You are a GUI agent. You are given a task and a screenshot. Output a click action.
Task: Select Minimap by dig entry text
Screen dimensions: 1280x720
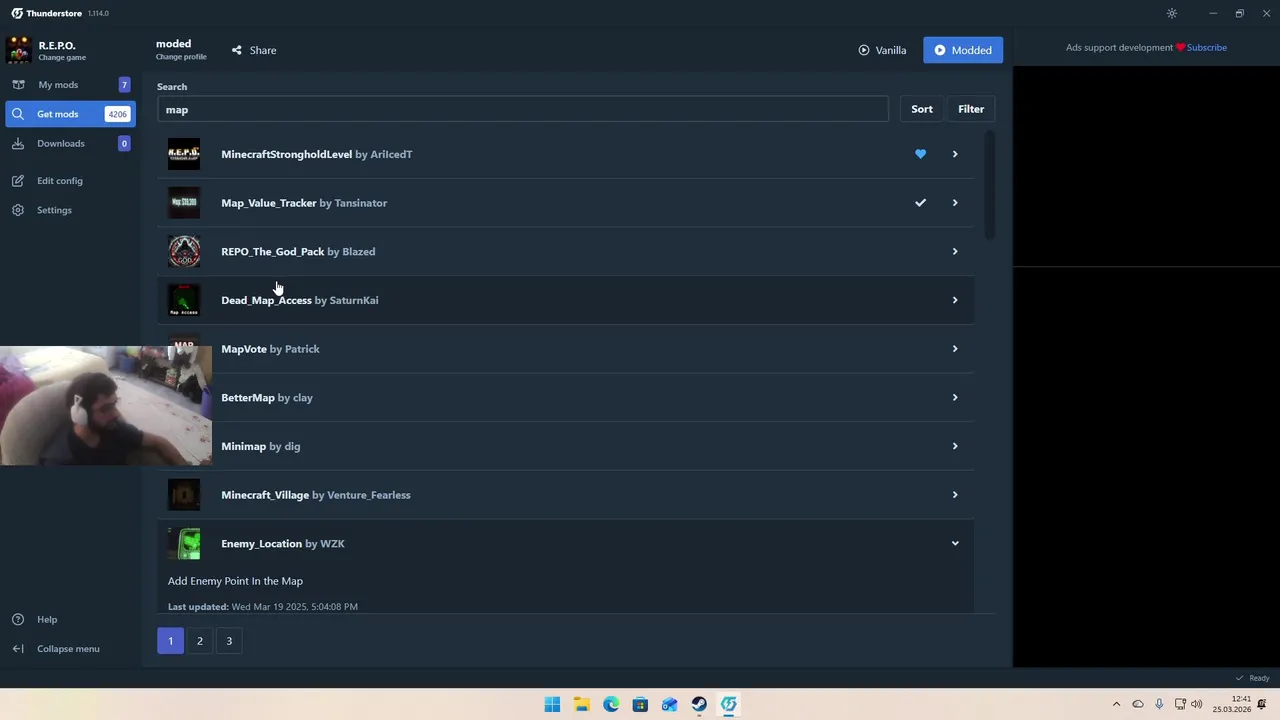pos(260,446)
